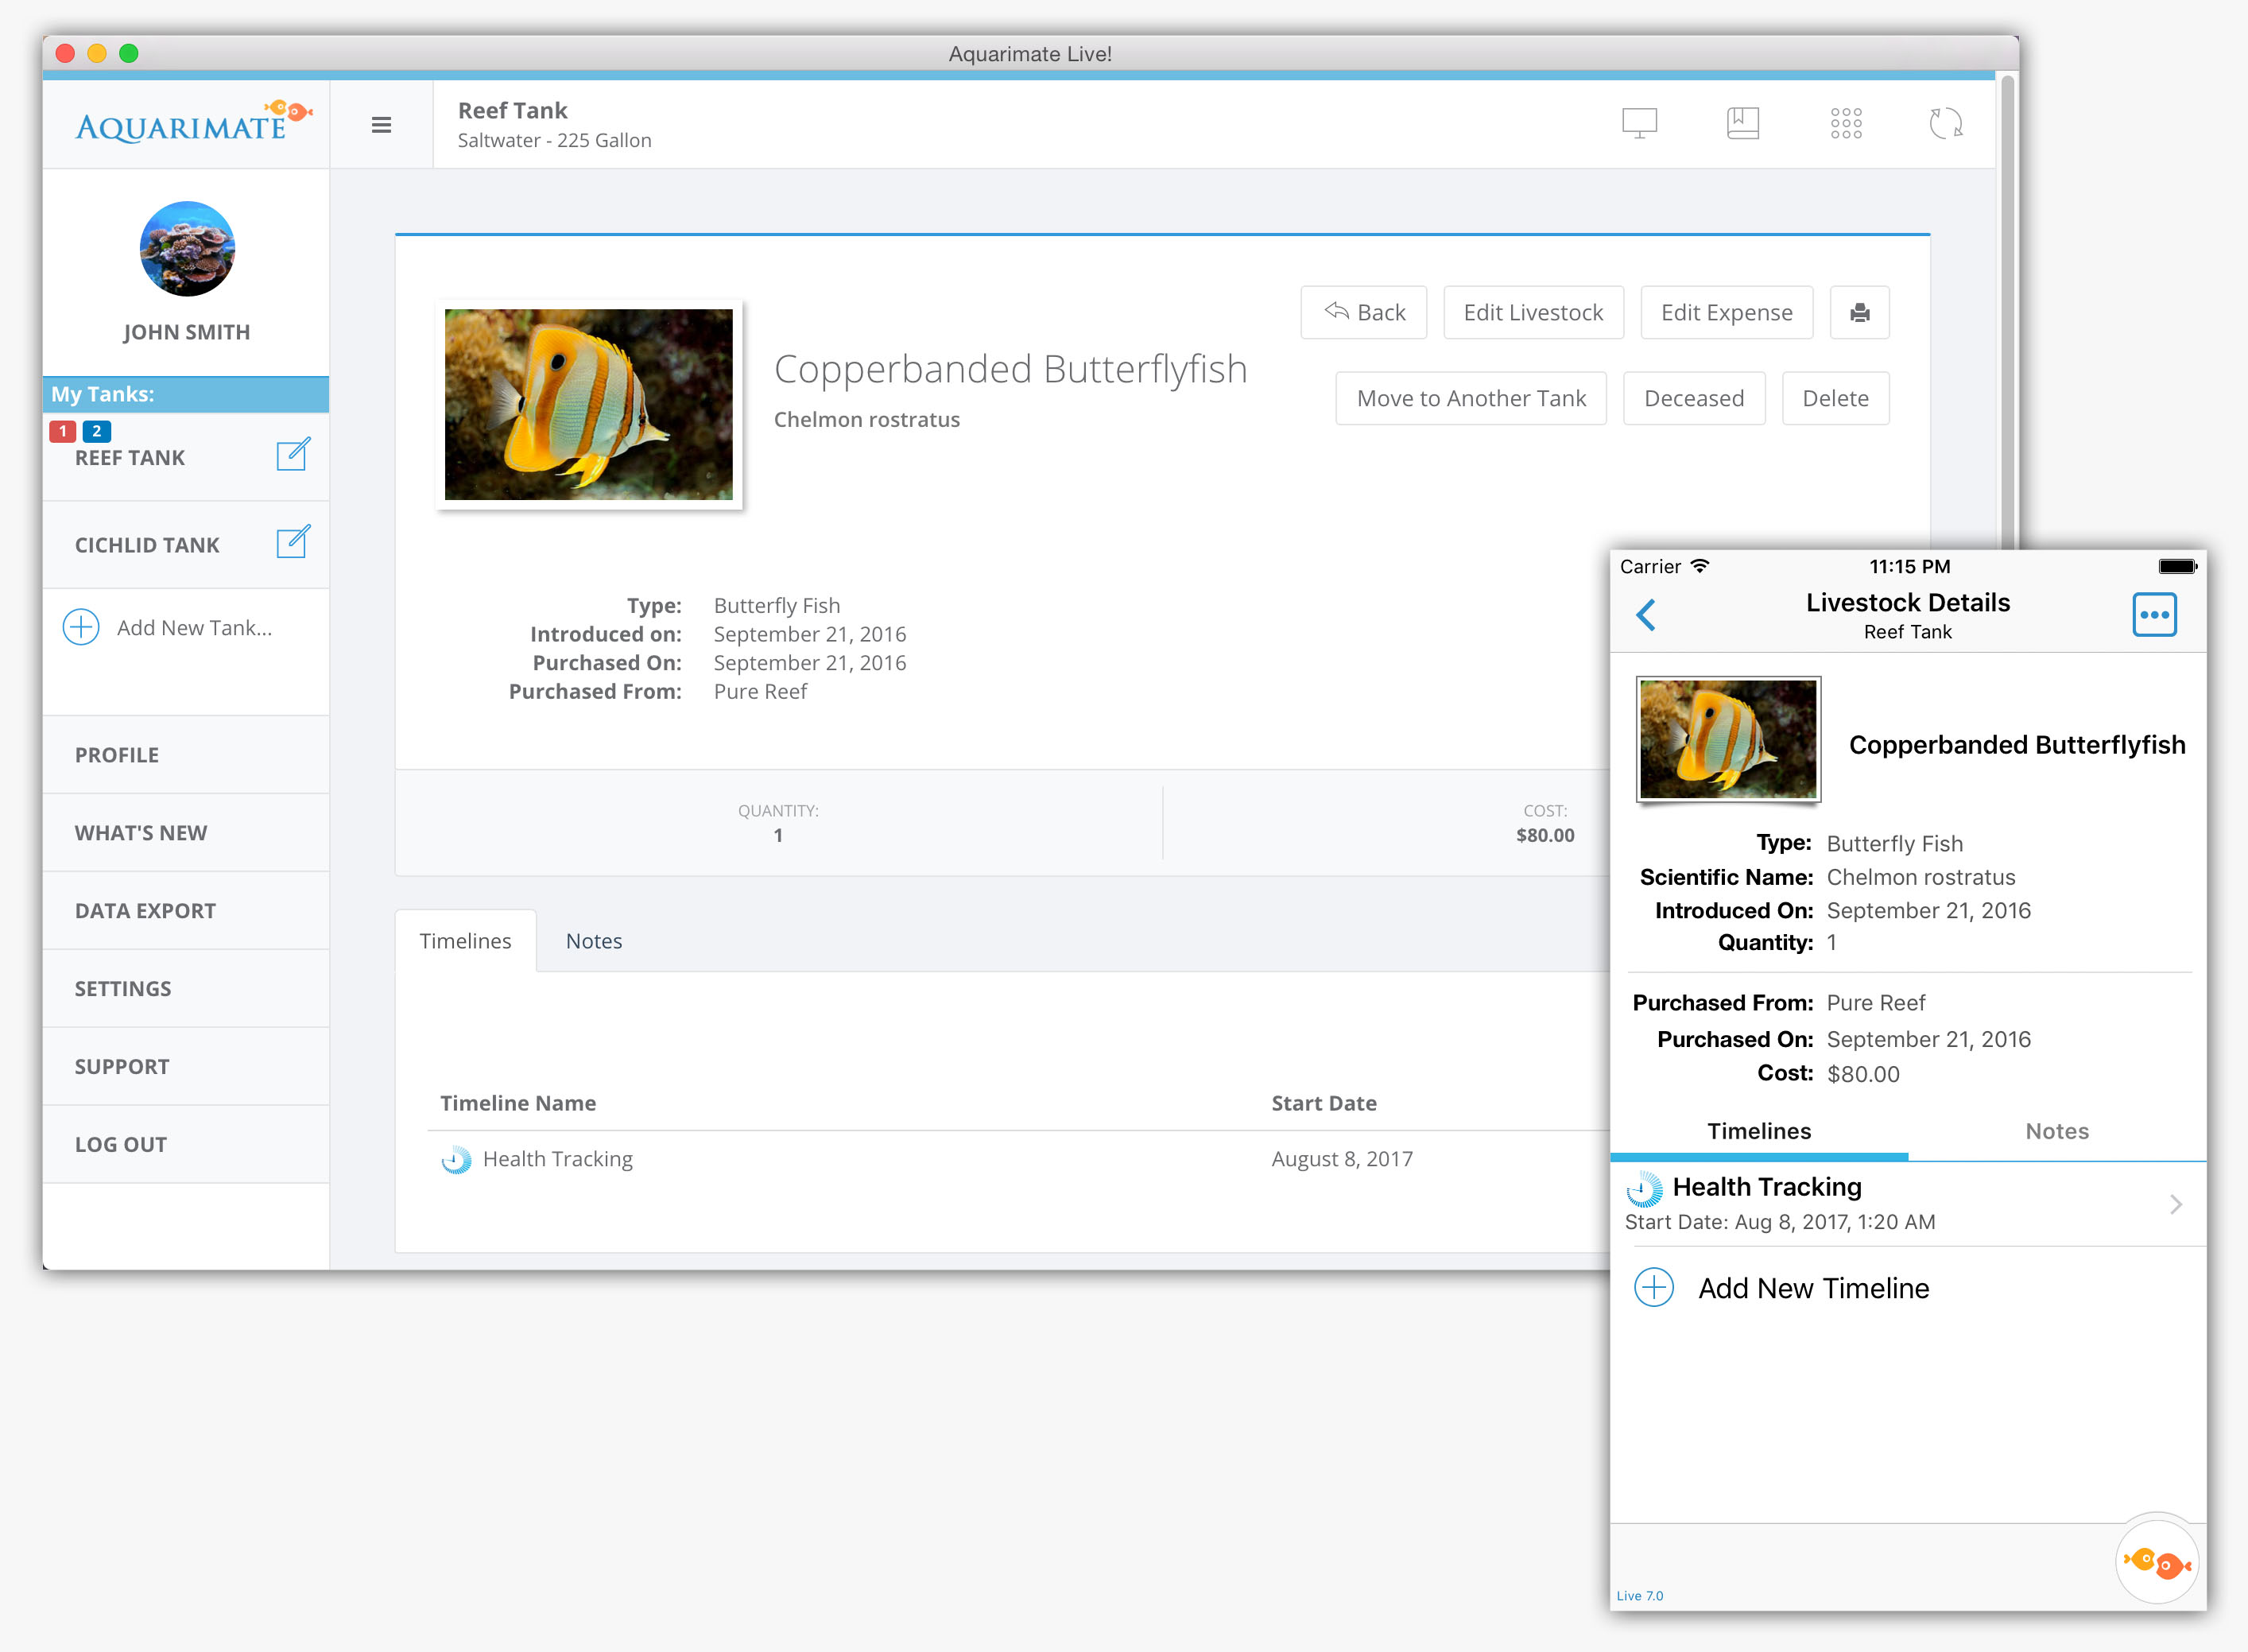This screenshot has width=2248, height=1652.
Task: Open the Profile menu item
Action: (186, 755)
